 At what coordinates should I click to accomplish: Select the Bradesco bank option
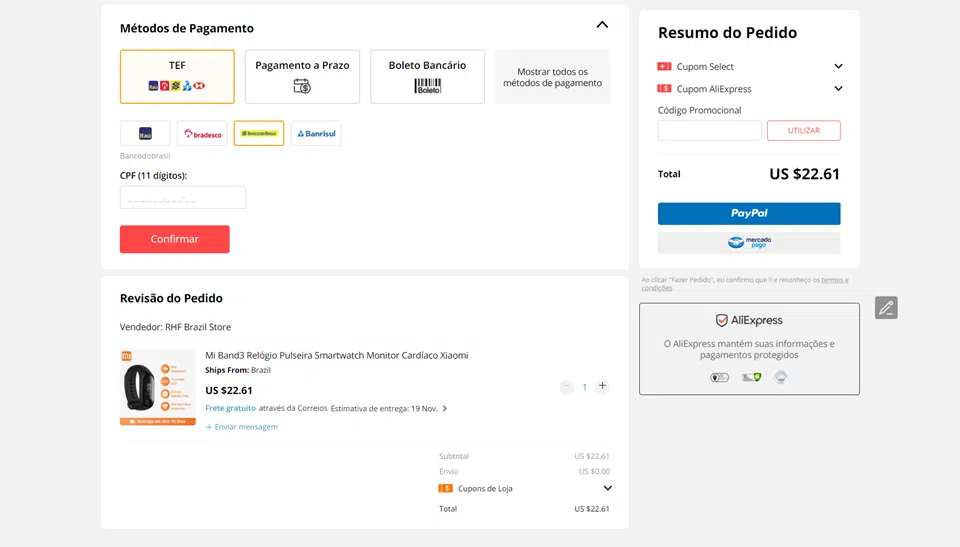202,134
